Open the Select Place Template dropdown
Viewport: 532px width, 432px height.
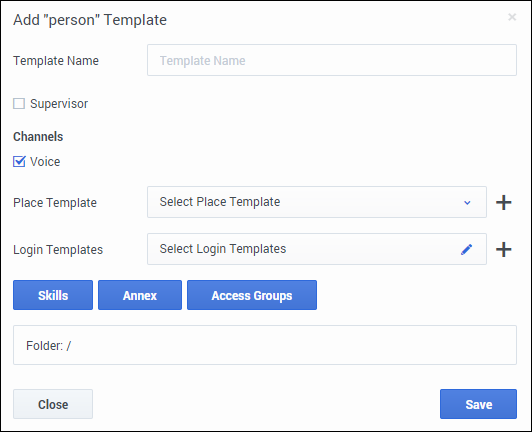click(x=317, y=202)
